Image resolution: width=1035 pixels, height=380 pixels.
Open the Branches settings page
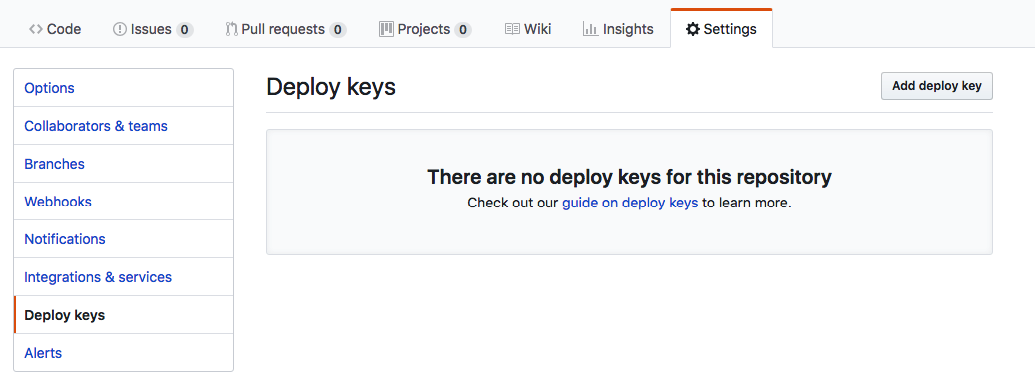point(123,164)
